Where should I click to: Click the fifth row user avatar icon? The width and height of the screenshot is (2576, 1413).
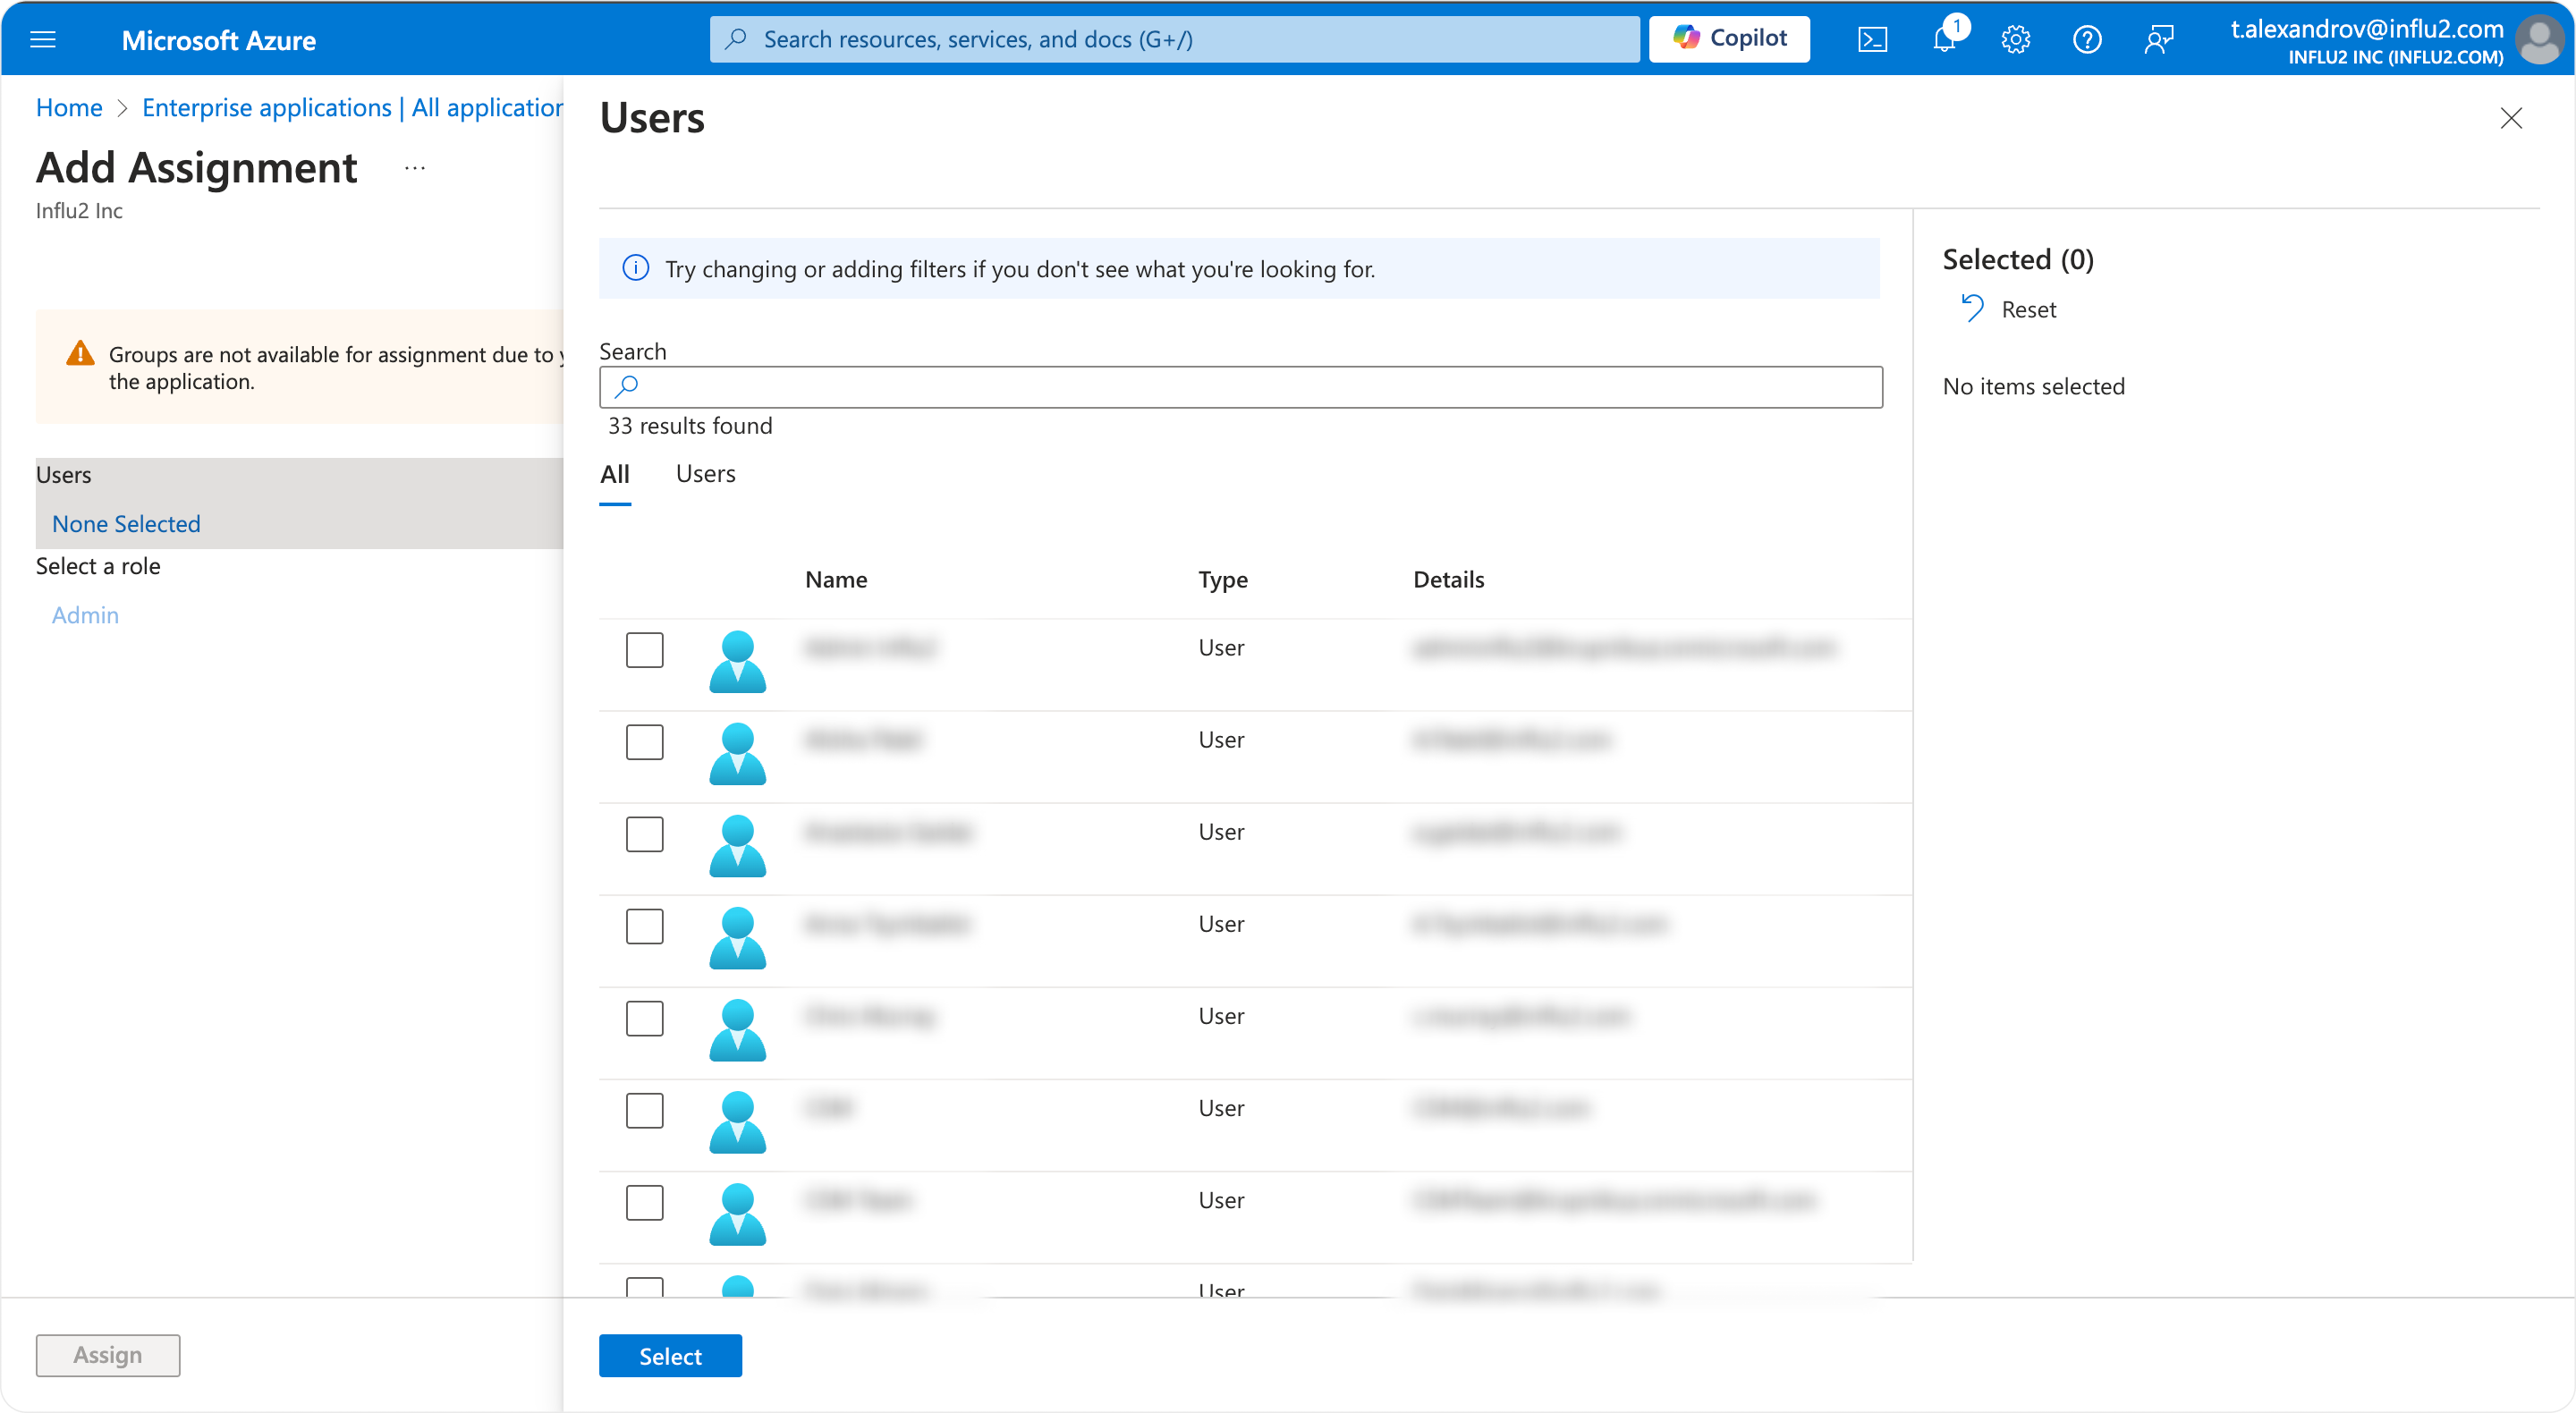pyautogui.click(x=737, y=1030)
